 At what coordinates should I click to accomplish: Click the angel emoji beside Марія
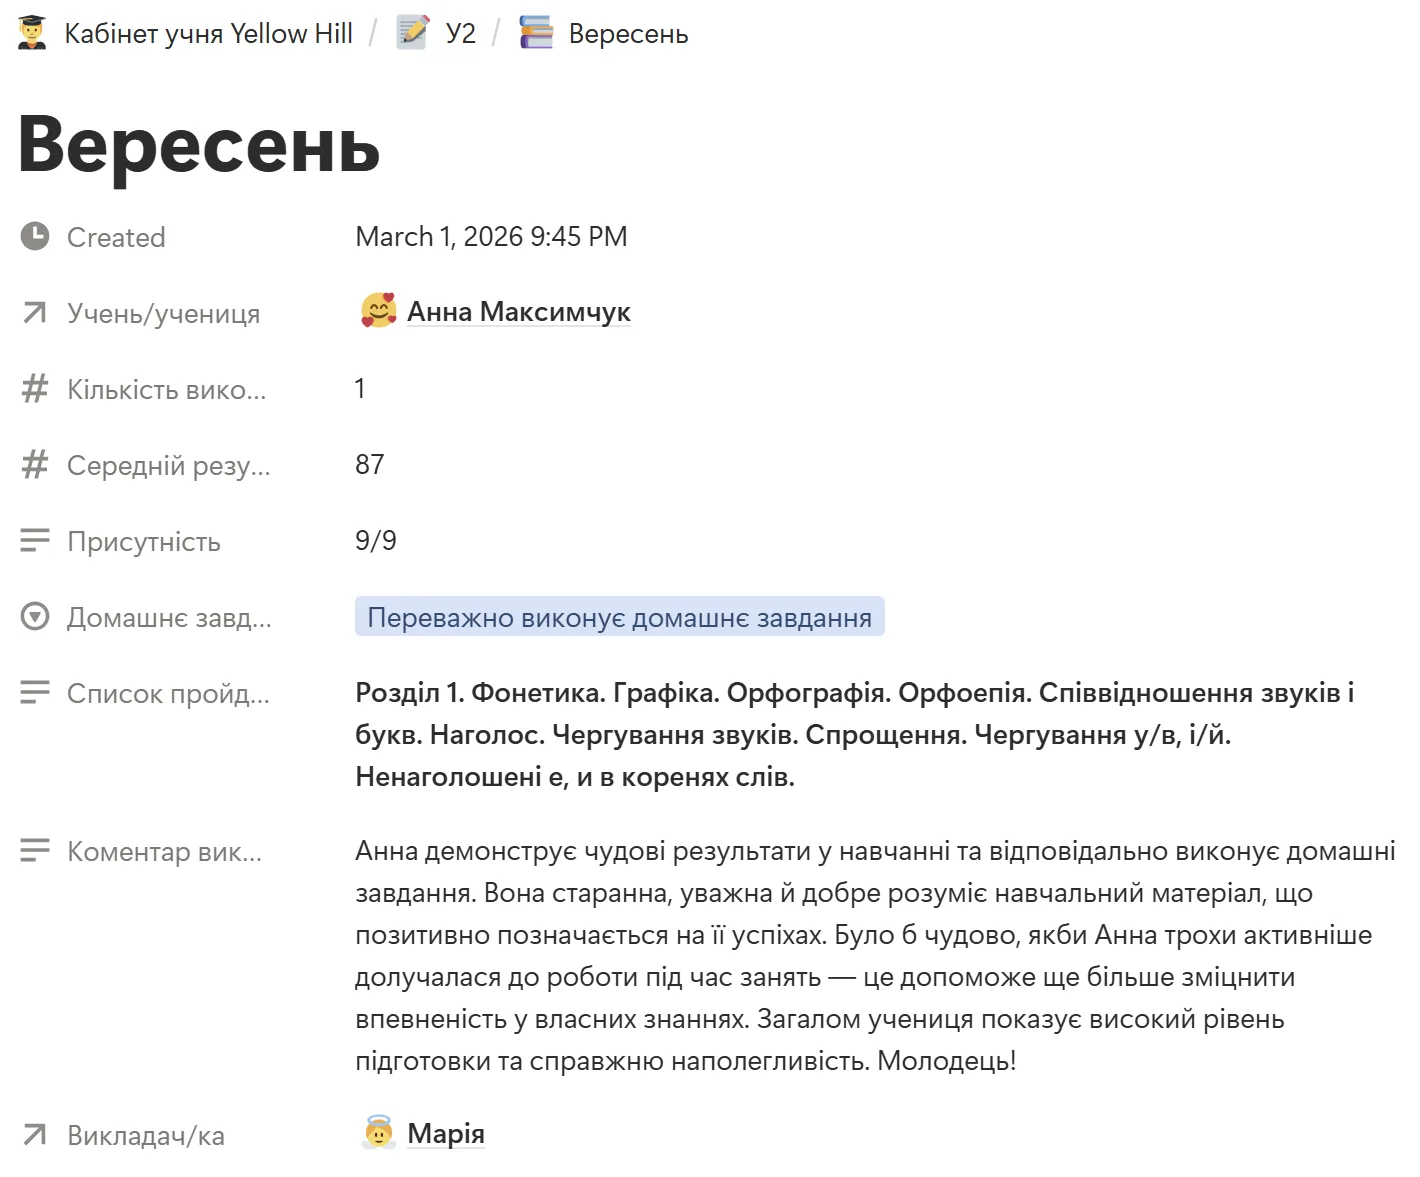click(x=379, y=1133)
